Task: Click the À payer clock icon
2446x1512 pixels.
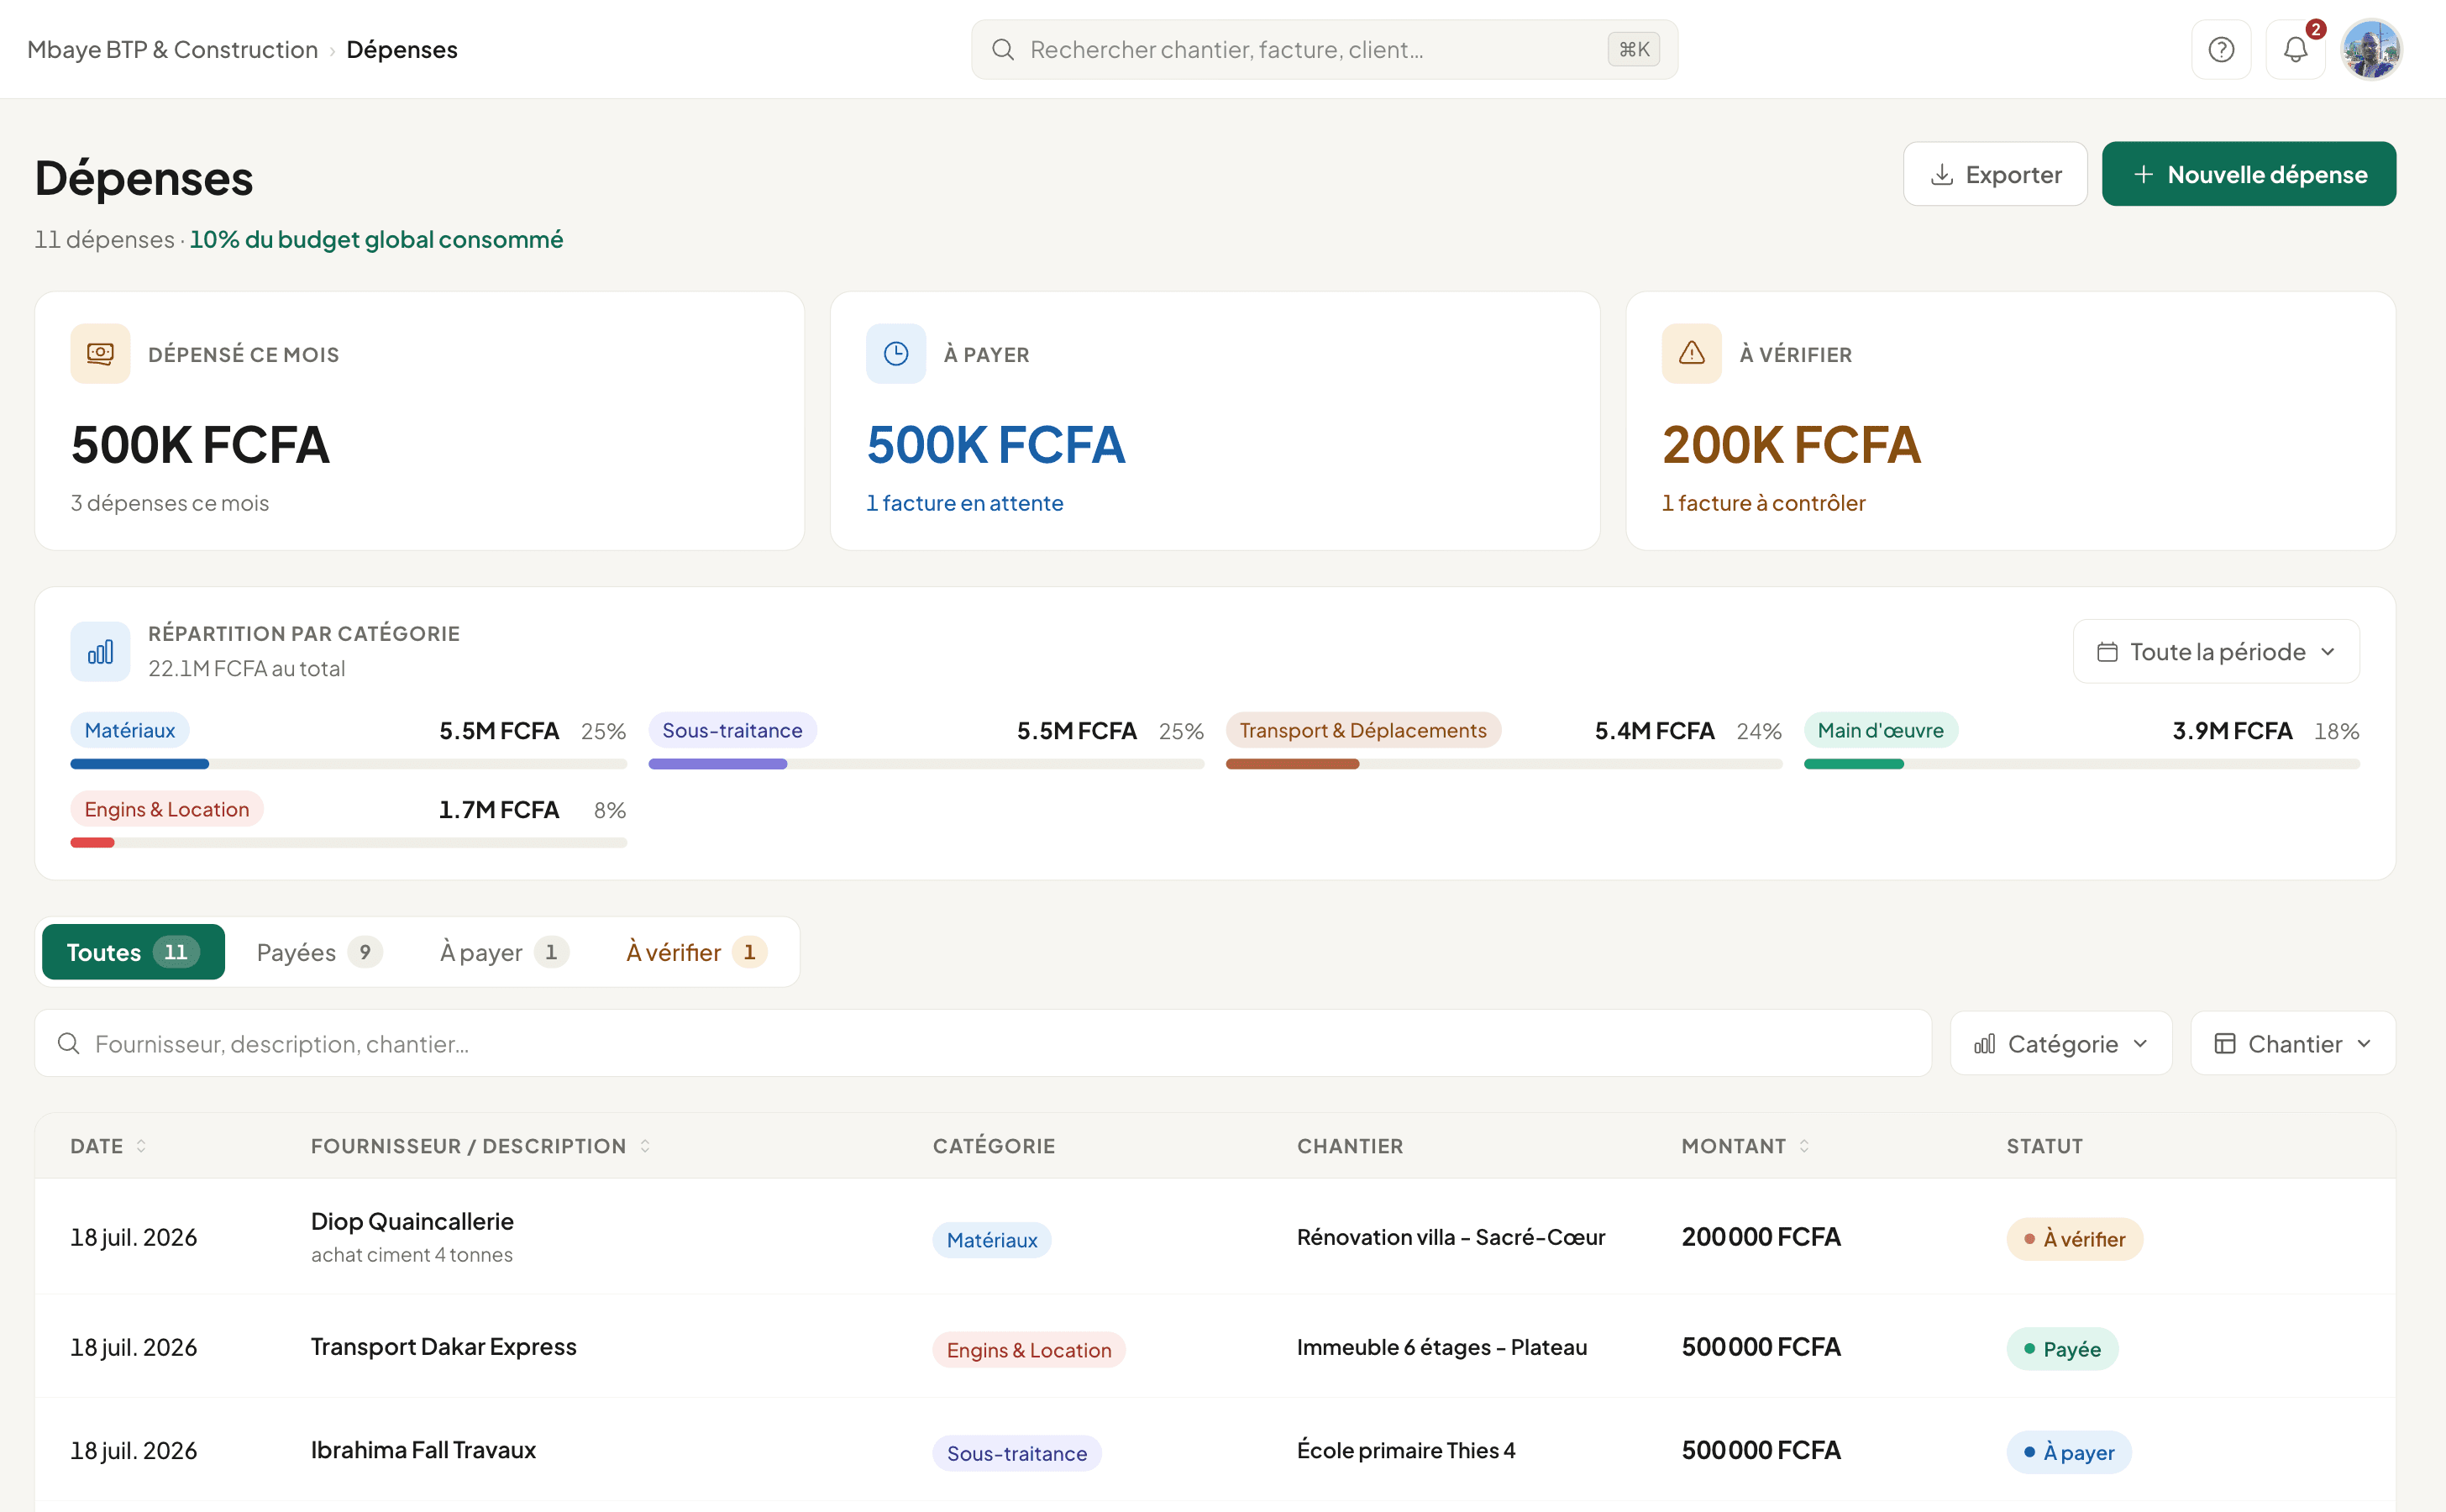Action: click(896, 353)
